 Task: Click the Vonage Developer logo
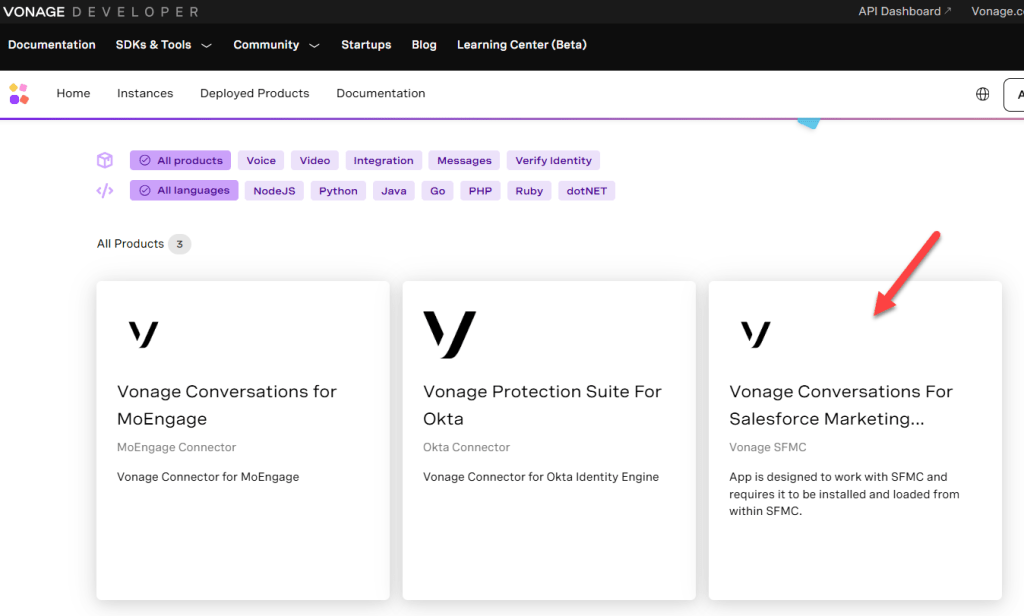point(101,12)
